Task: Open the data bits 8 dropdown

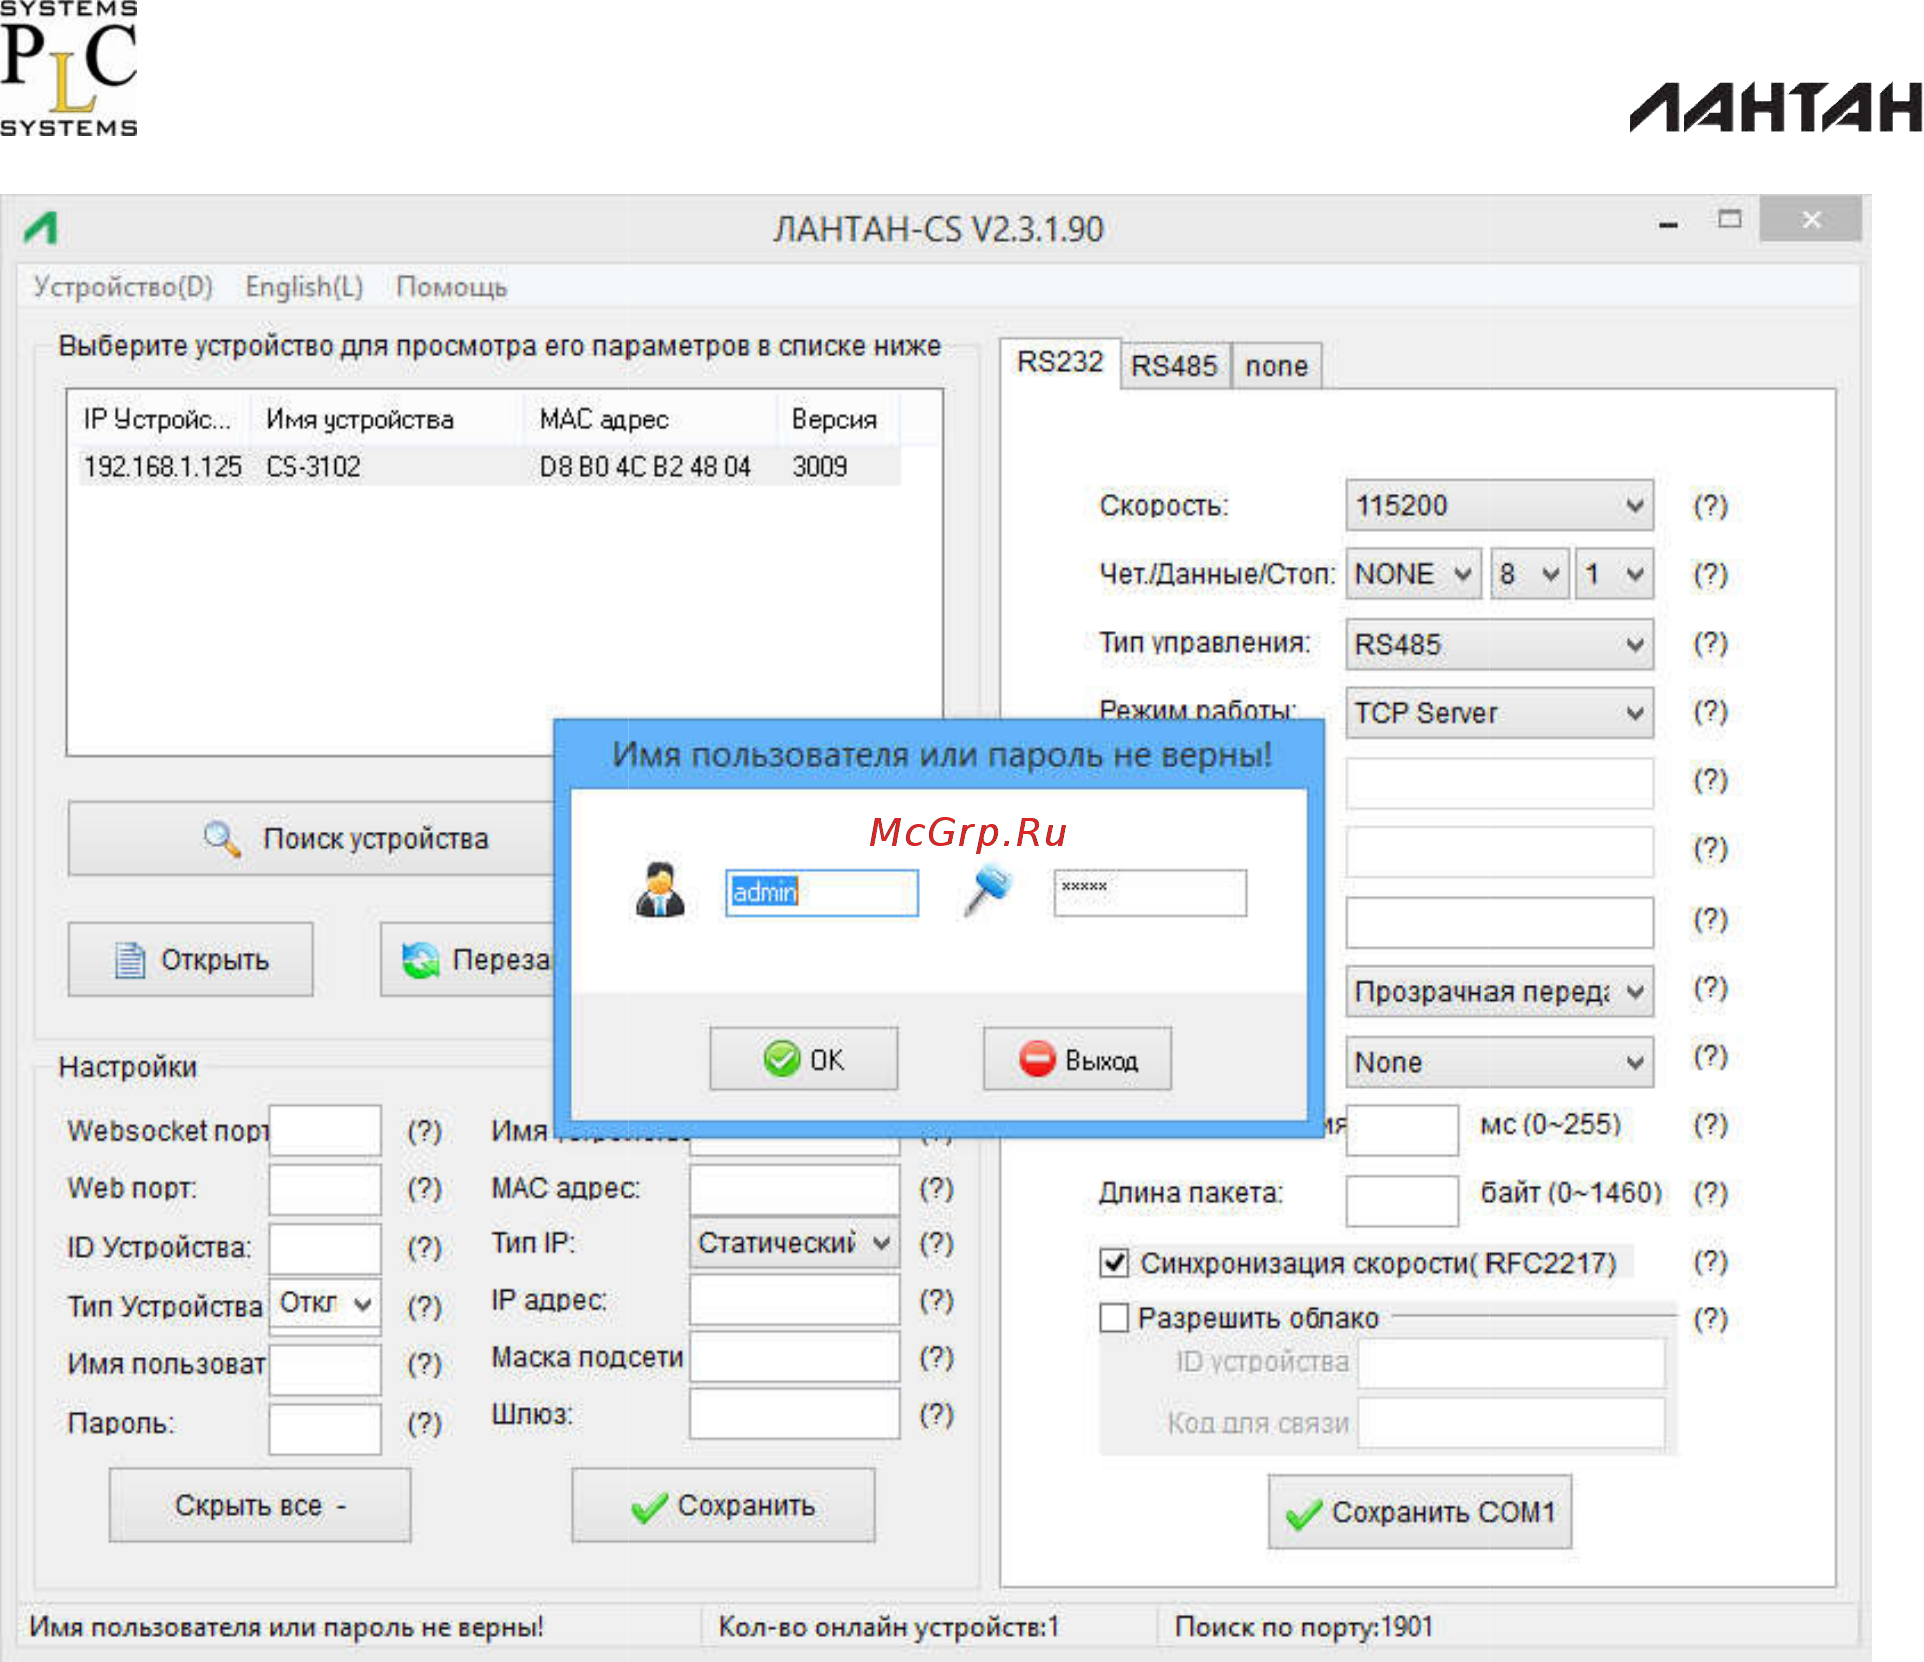Action: (1528, 574)
